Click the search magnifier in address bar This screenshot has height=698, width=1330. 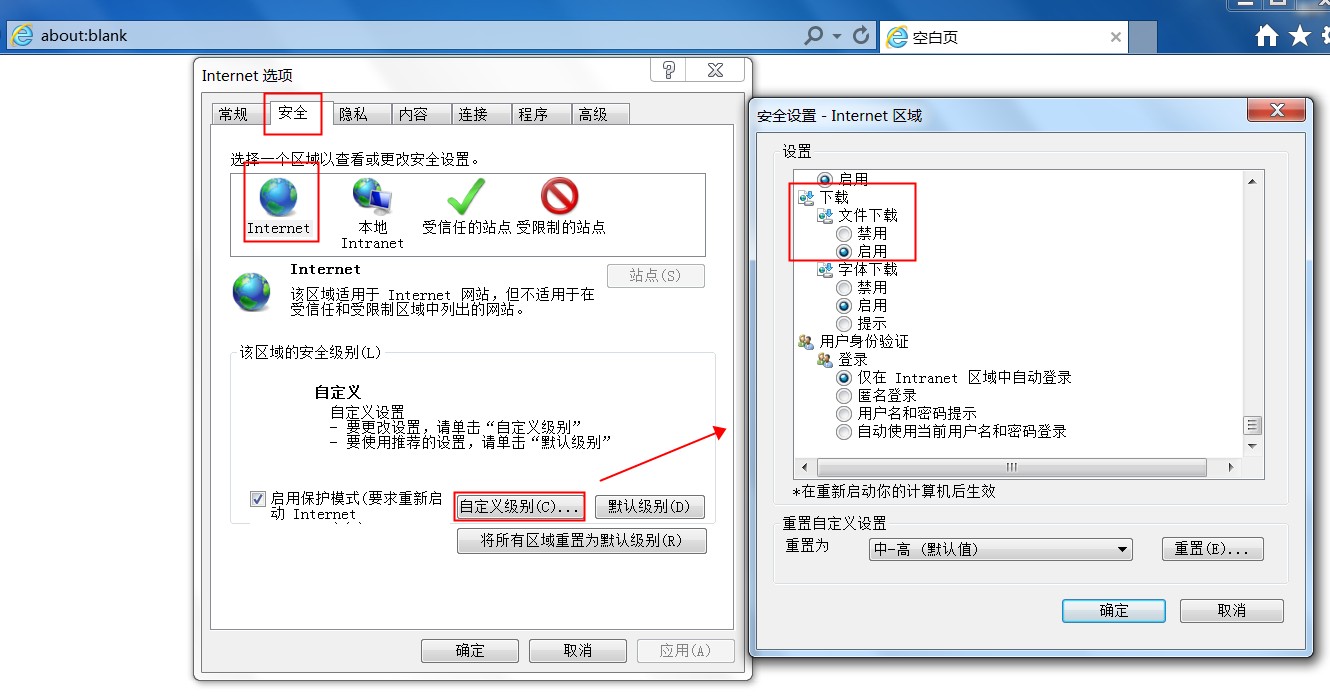(x=814, y=36)
